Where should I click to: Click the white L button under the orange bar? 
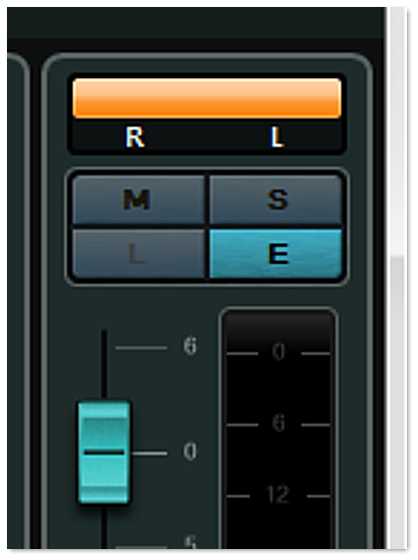coord(277,137)
